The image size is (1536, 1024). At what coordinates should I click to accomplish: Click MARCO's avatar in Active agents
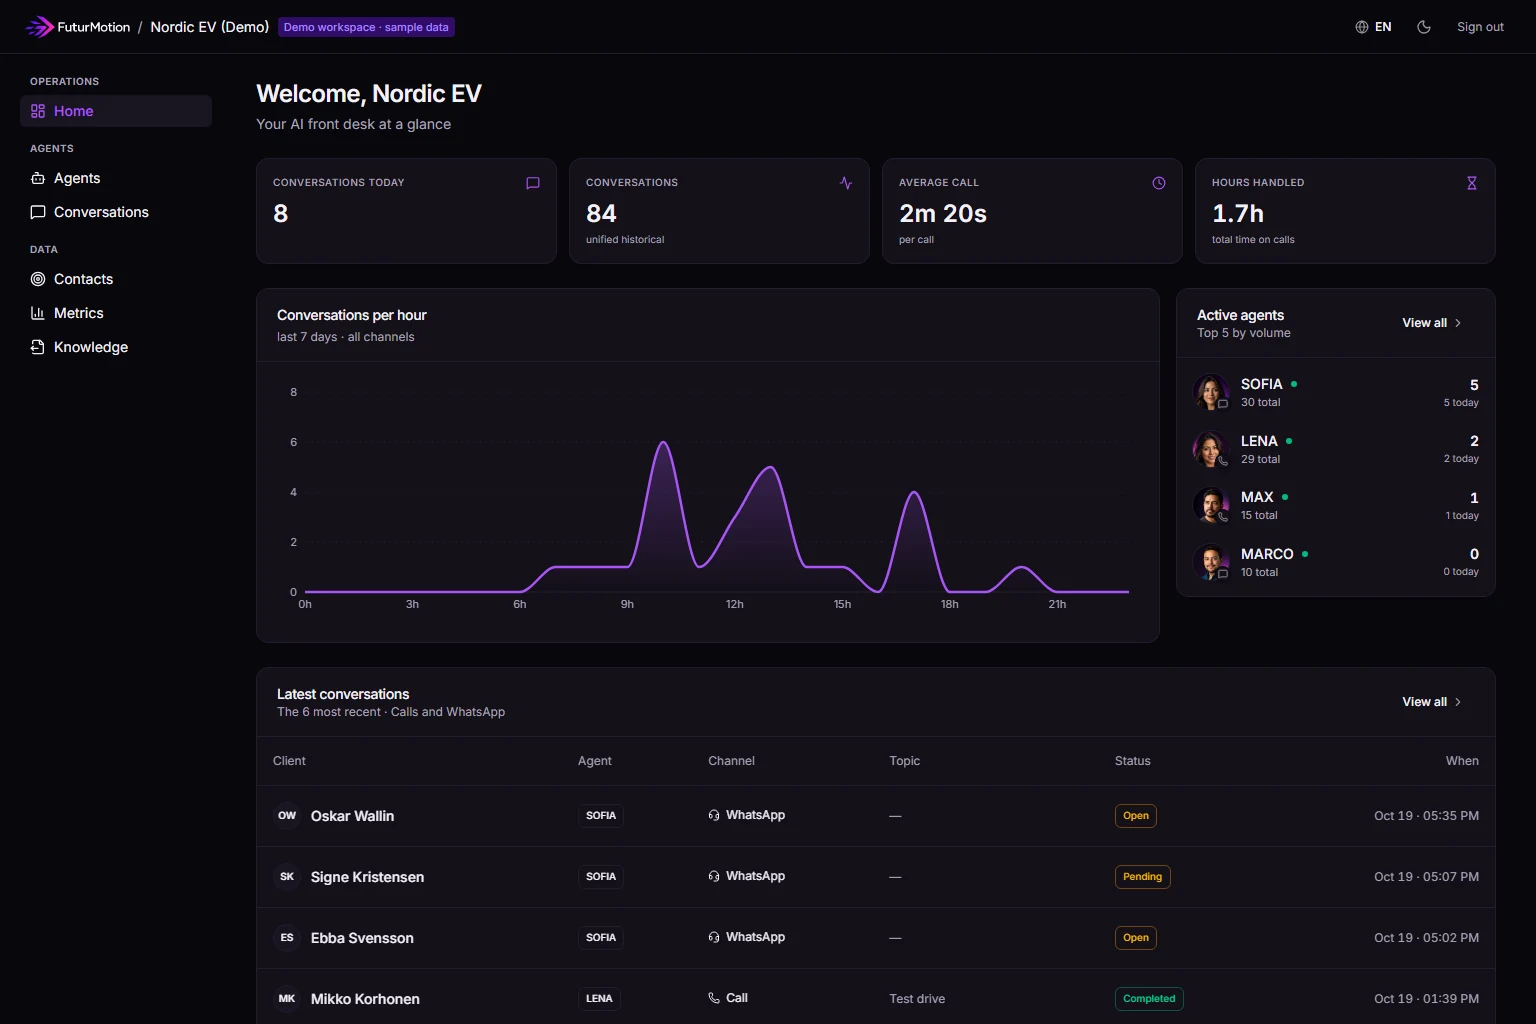click(1211, 562)
